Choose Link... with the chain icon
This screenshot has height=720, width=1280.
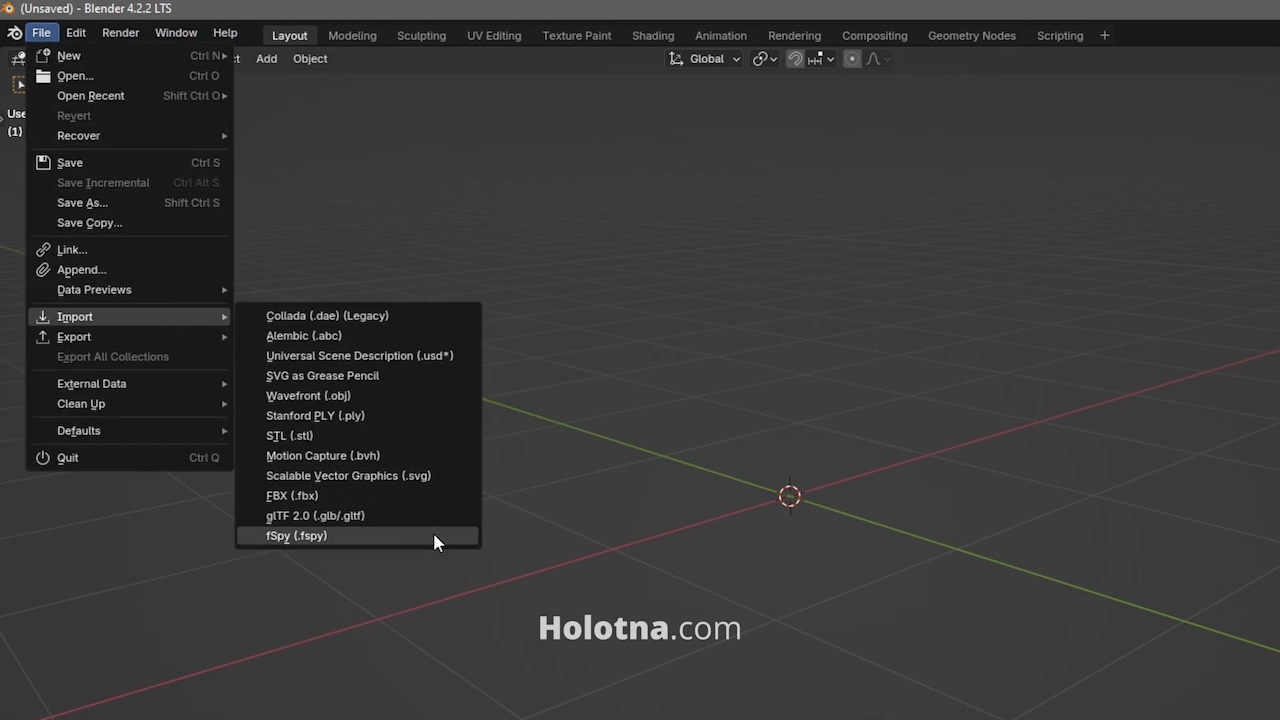[x=130, y=250]
